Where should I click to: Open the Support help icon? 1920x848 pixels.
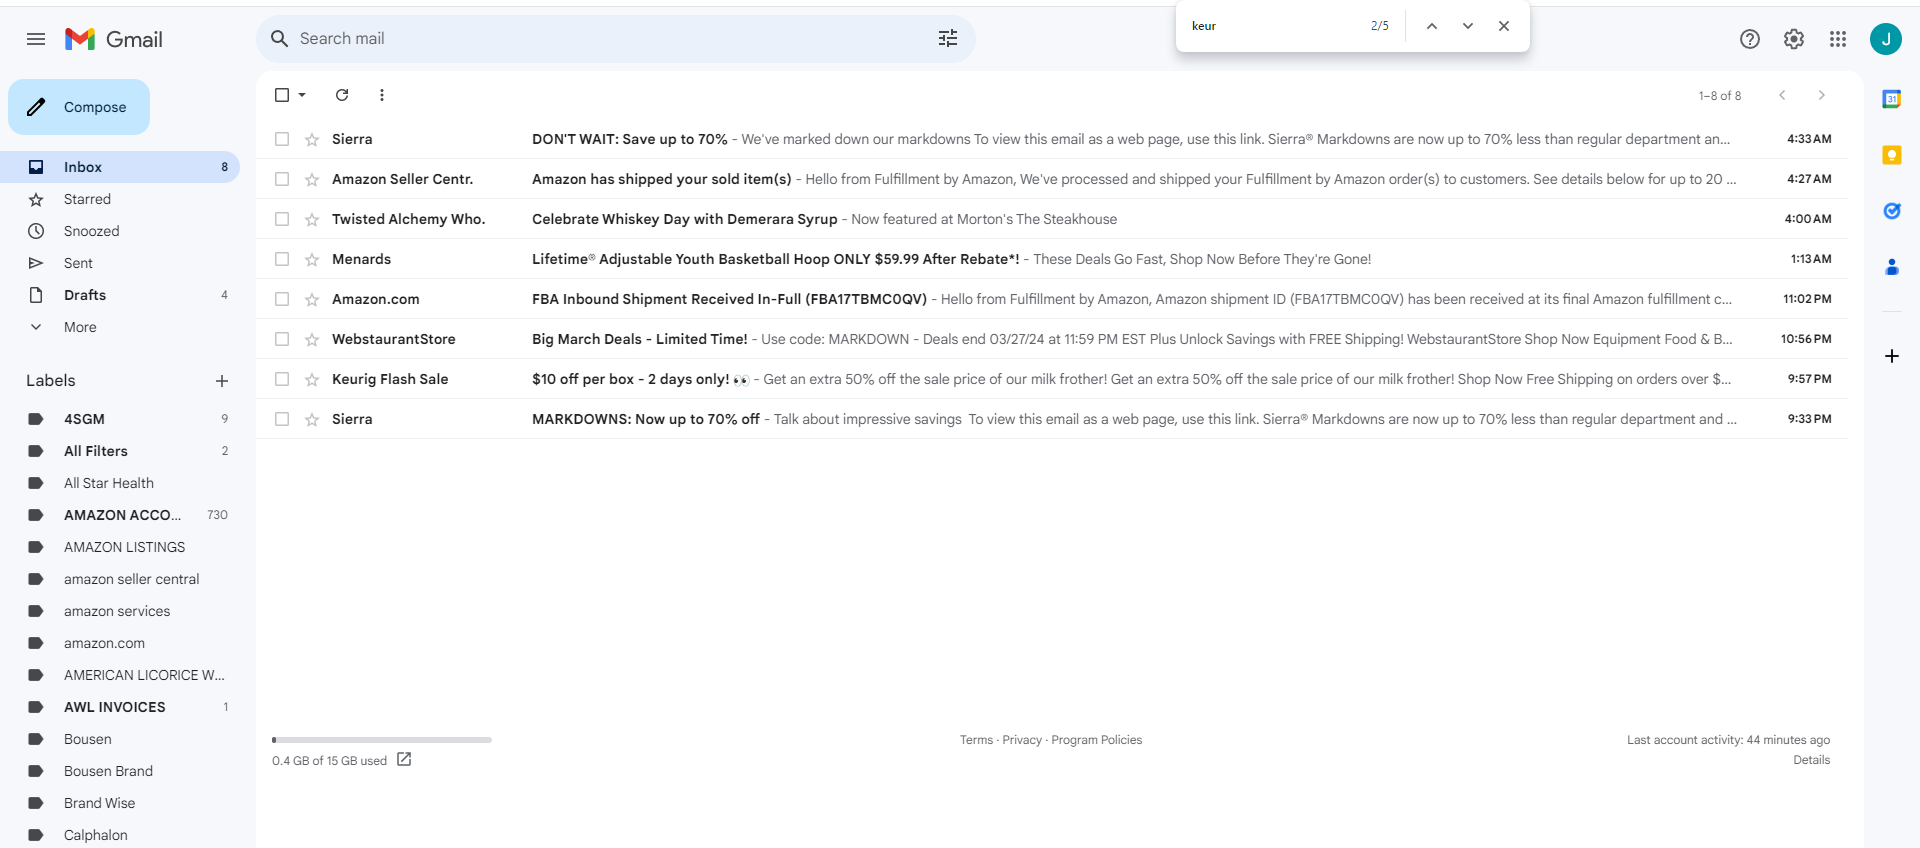point(1750,39)
